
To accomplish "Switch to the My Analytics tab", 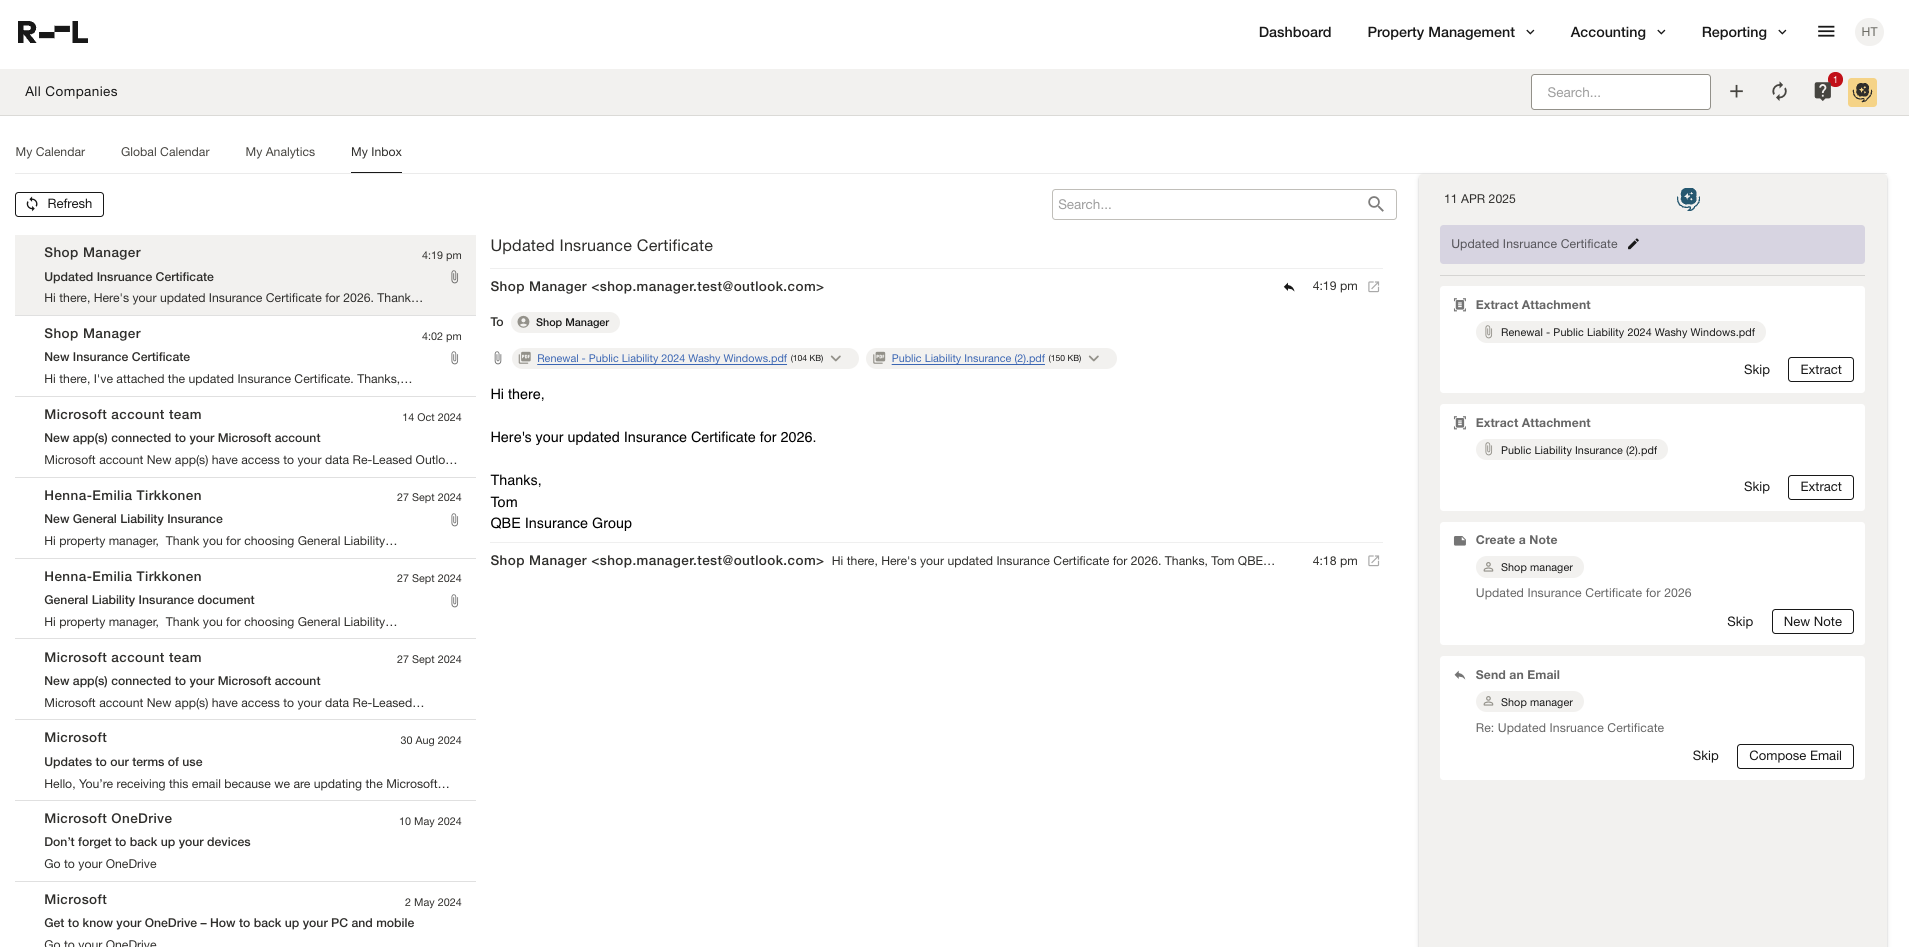I will point(280,152).
